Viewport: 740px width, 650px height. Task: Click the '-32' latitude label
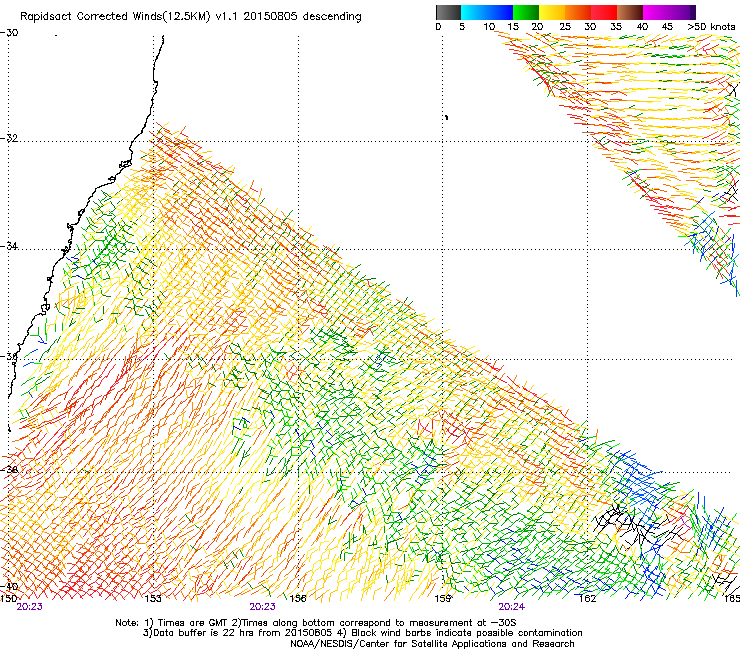[x=9, y=138]
